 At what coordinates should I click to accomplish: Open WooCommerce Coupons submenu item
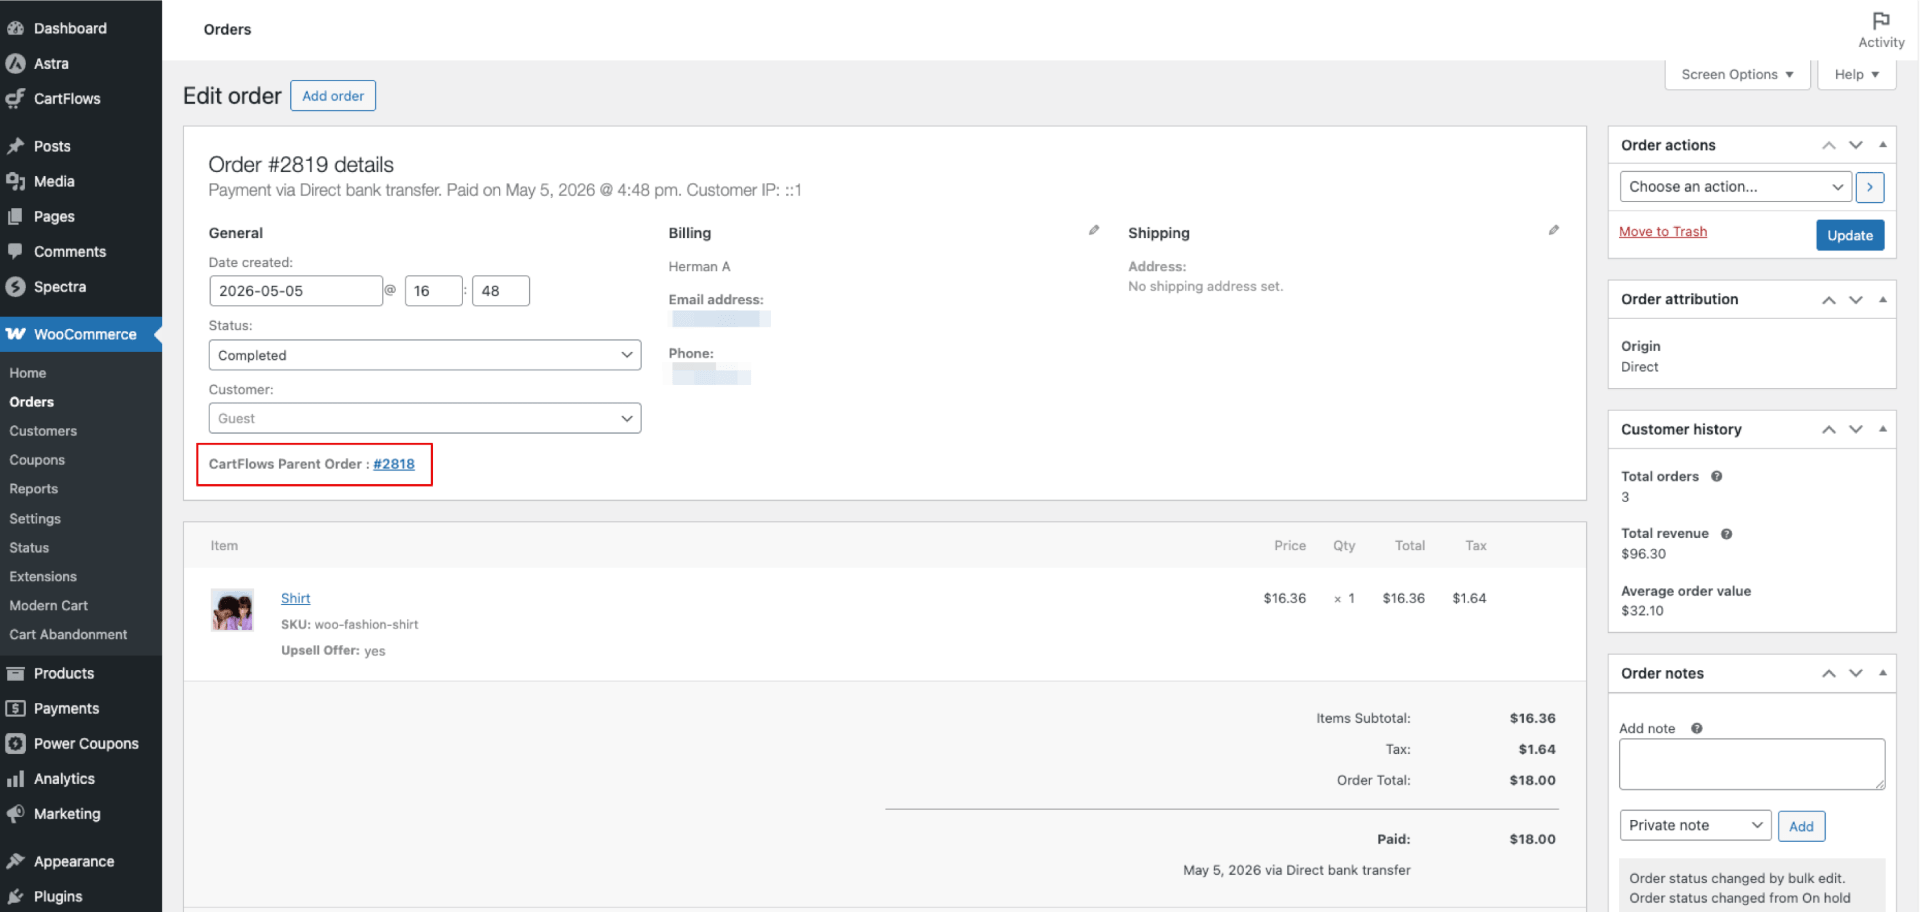(x=37, y=460)
